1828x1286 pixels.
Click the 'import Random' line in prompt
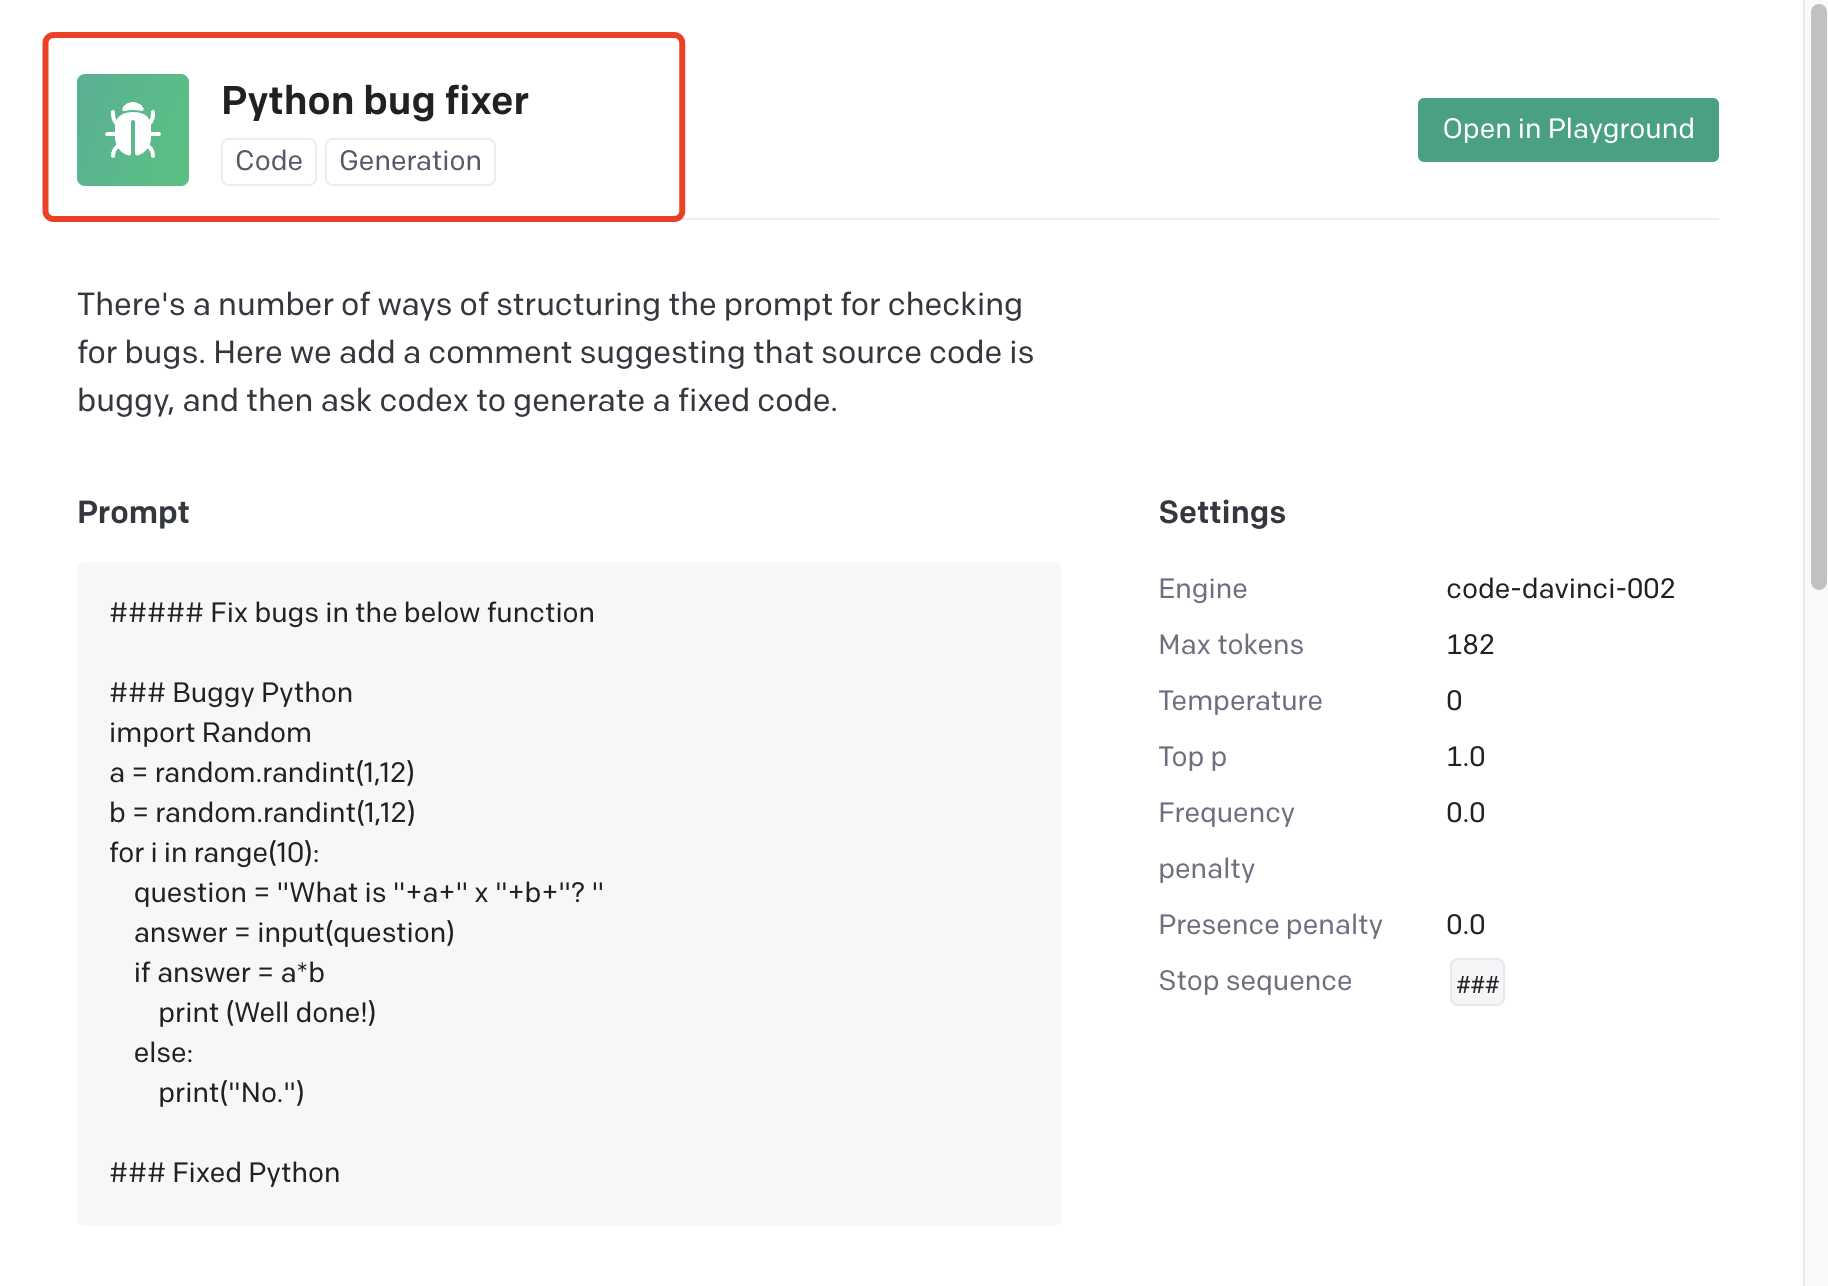[x=210, y=732]
